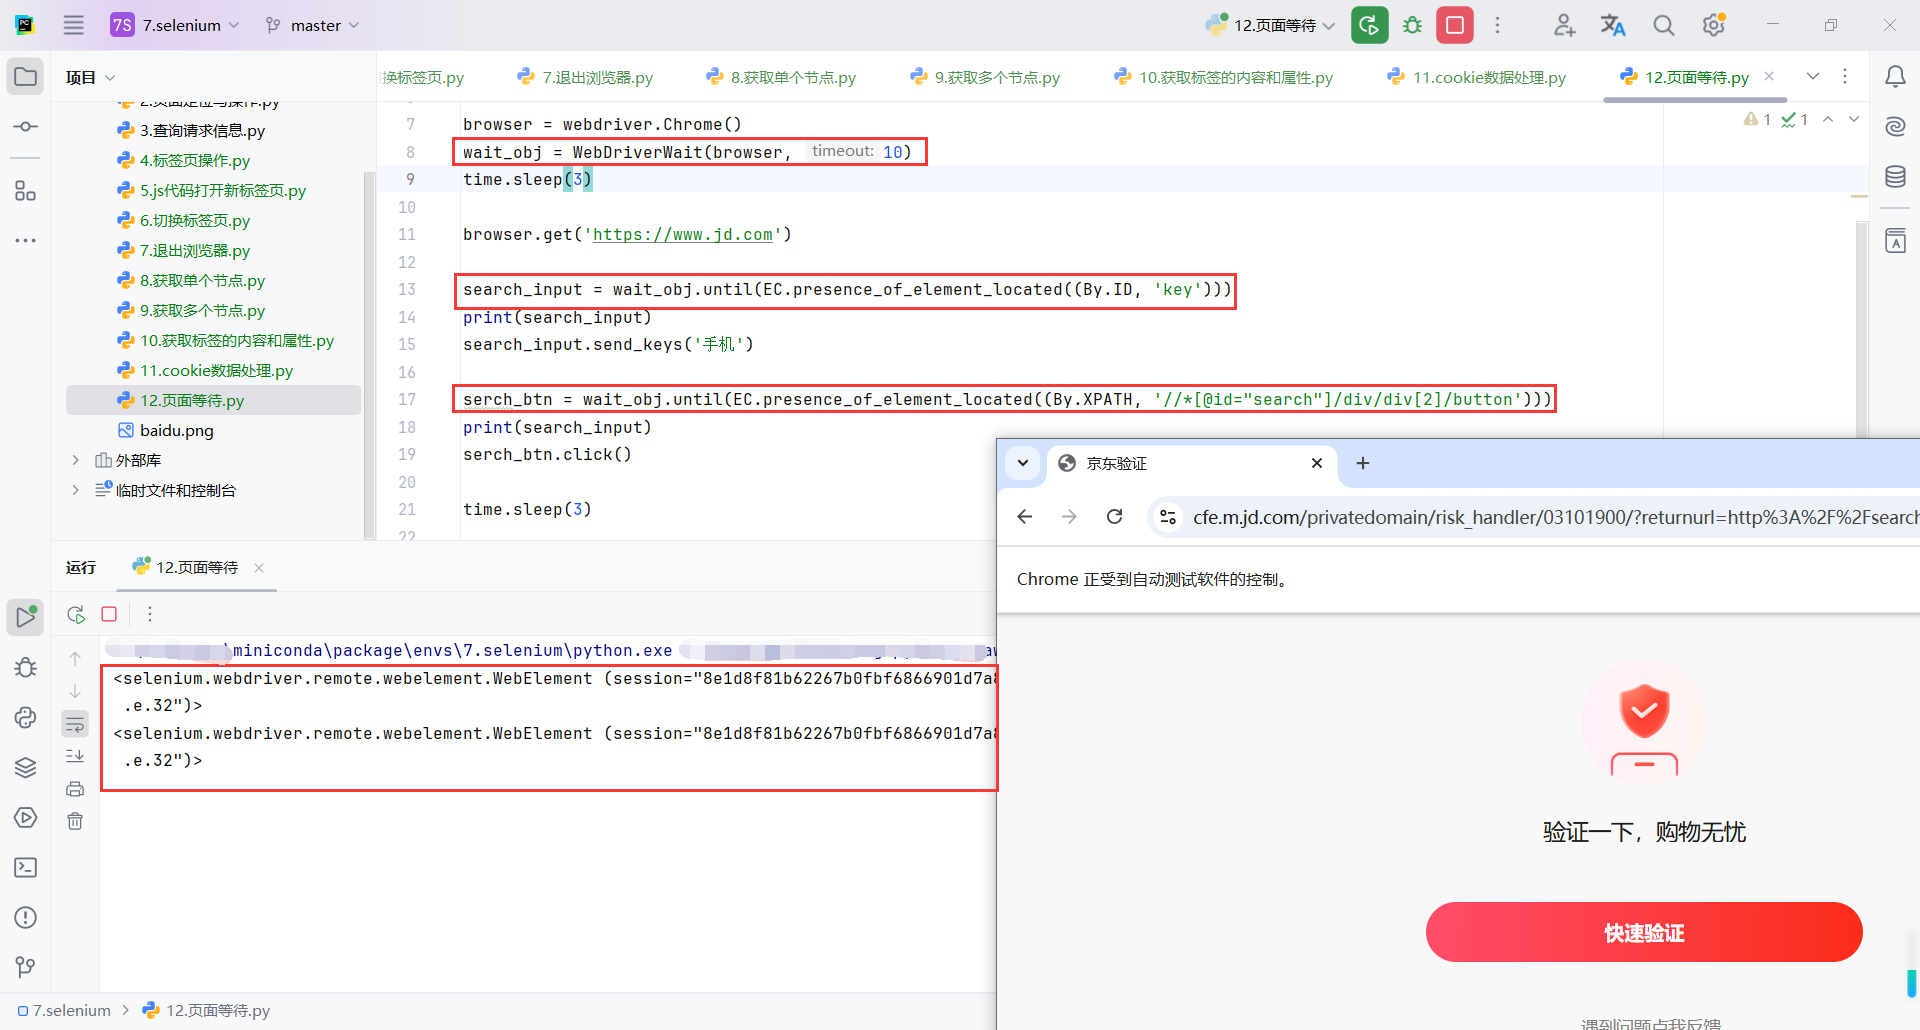
Task: Switch to the 7.退出浏览器.py editor tab
Action: pos(585,77)
